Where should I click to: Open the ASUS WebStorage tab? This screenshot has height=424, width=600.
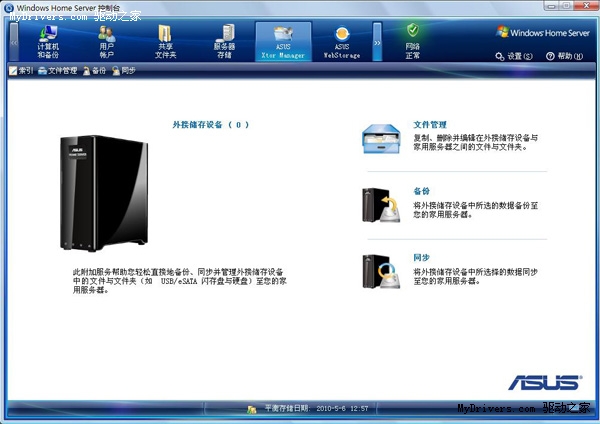coord(342,42)
